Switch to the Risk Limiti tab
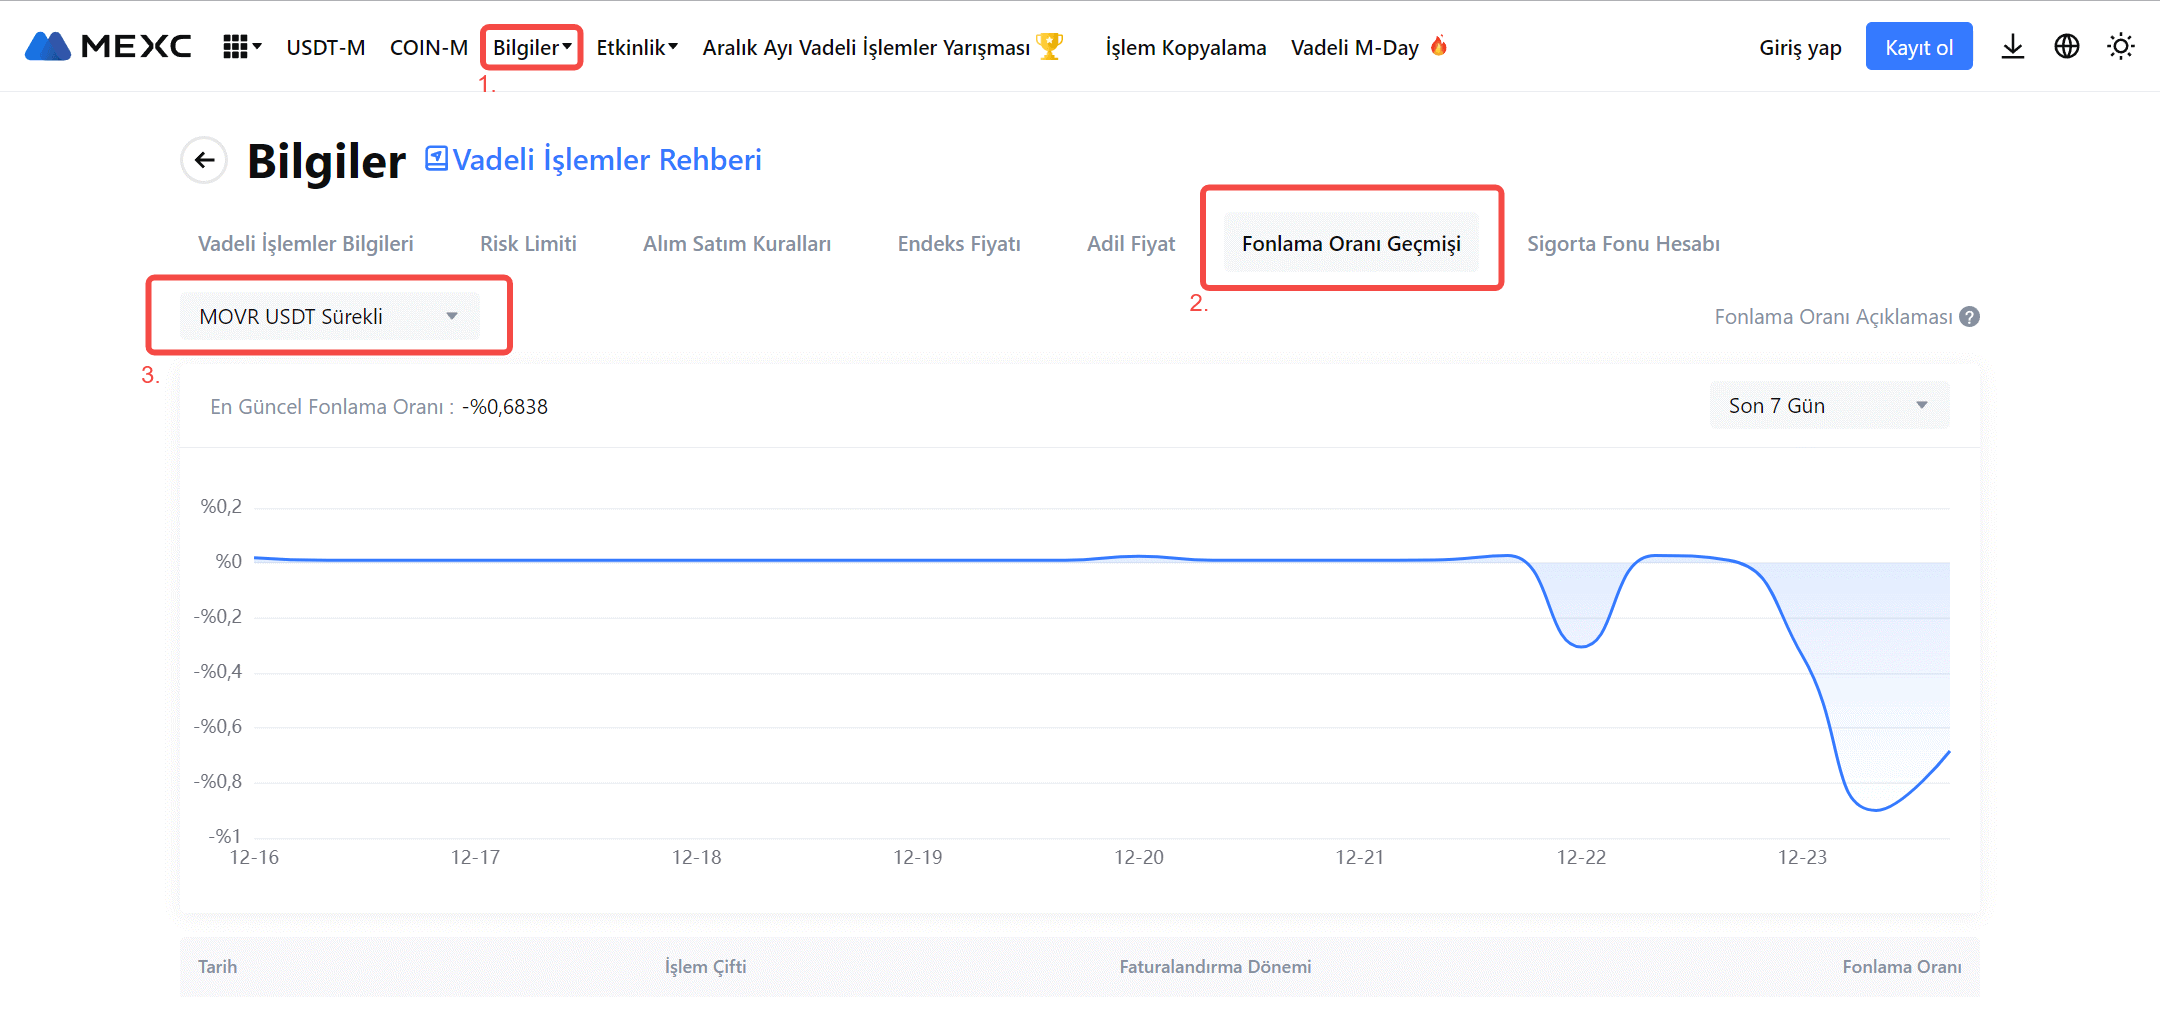2160x1012 pixels. (x=528, y=244)
